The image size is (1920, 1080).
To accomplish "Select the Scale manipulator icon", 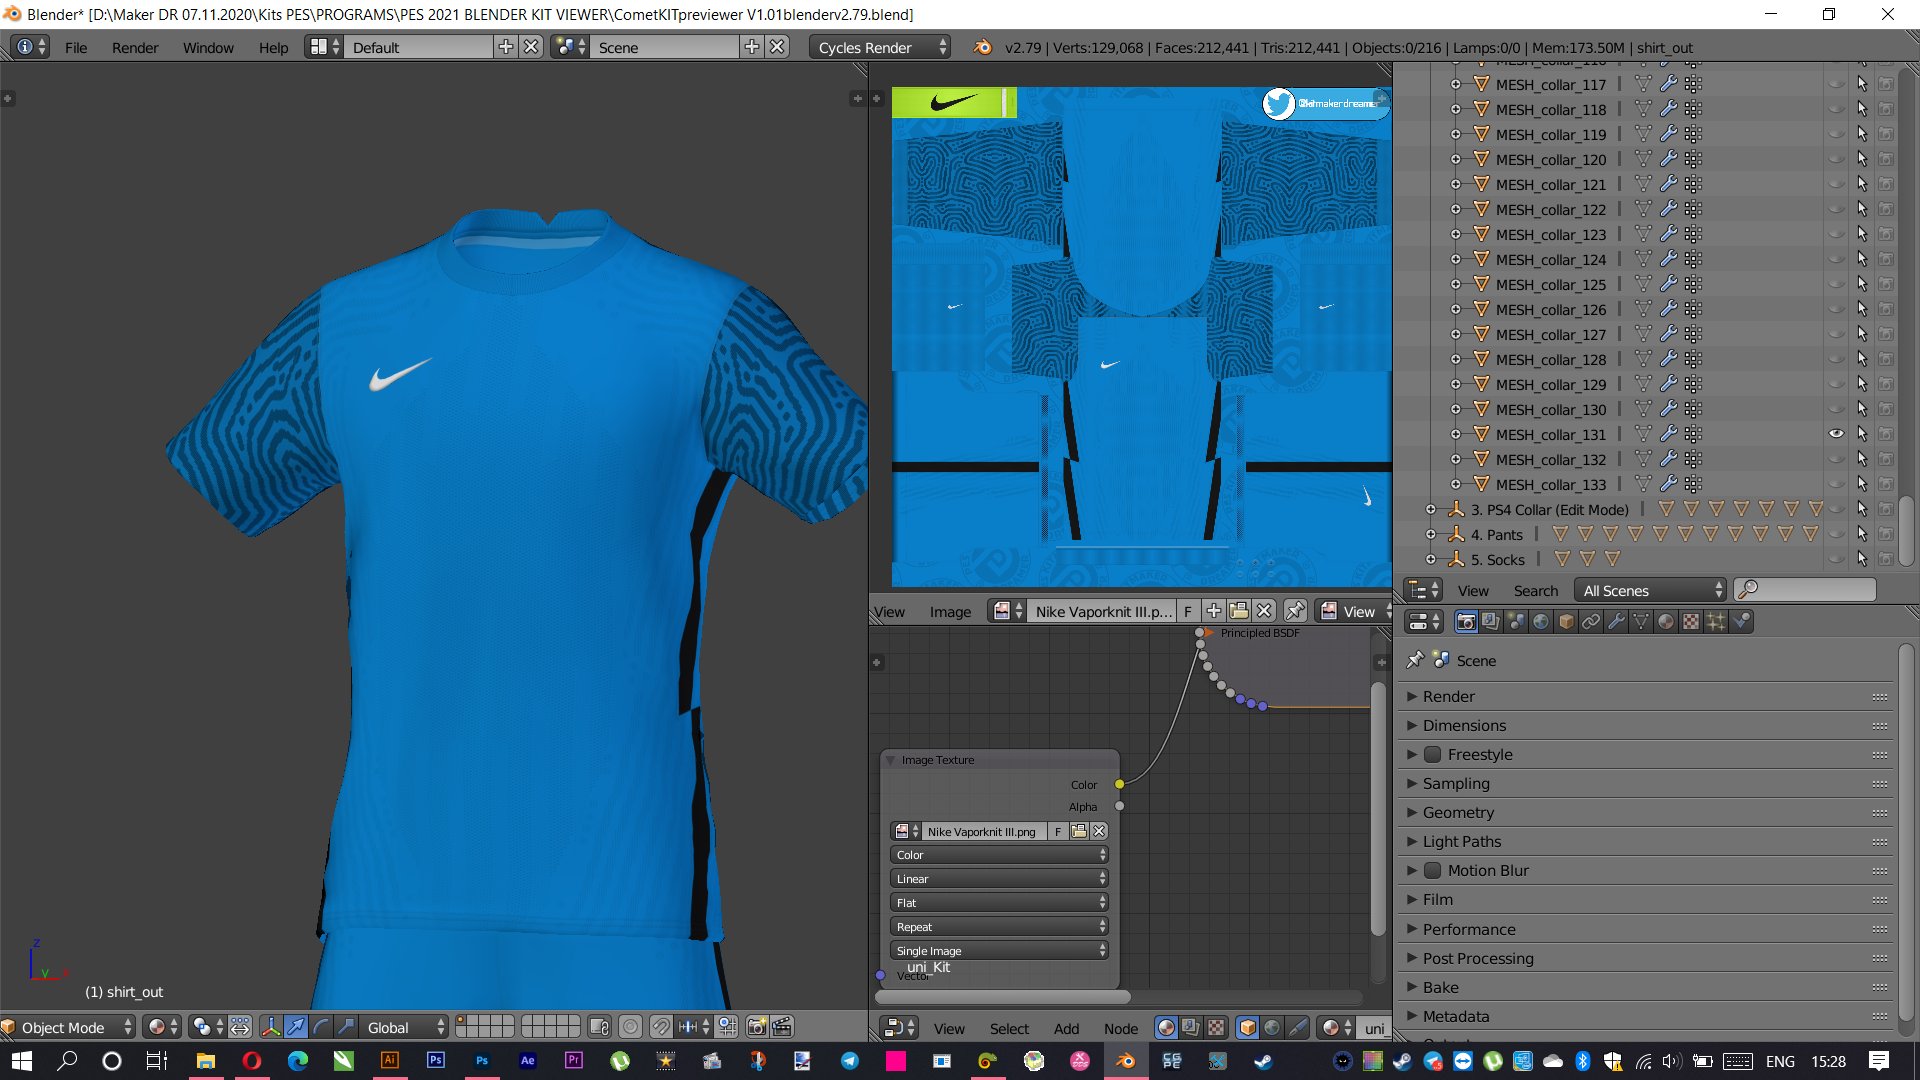I will point(346,1027).
